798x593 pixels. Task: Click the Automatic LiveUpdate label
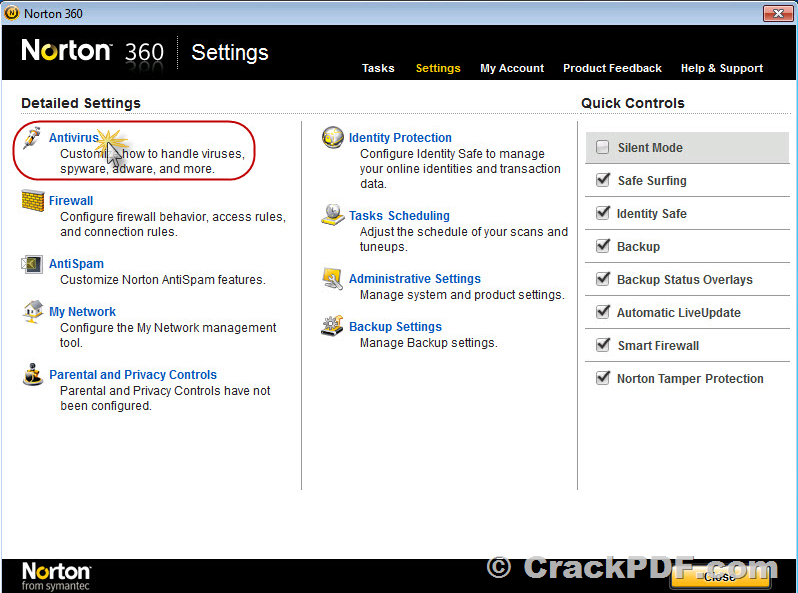tap(678, 313)
